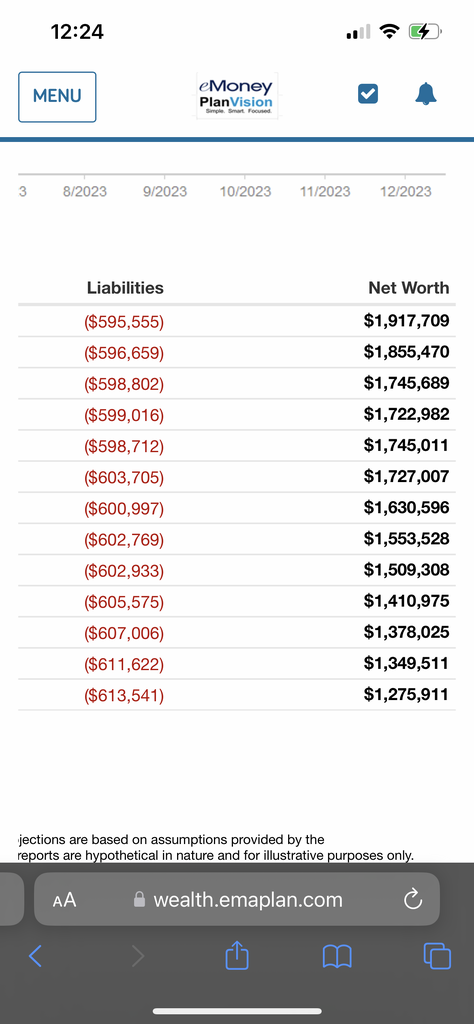Open the AA reader options
Screen dimensions: 474x1024
(x=64, y=901)
